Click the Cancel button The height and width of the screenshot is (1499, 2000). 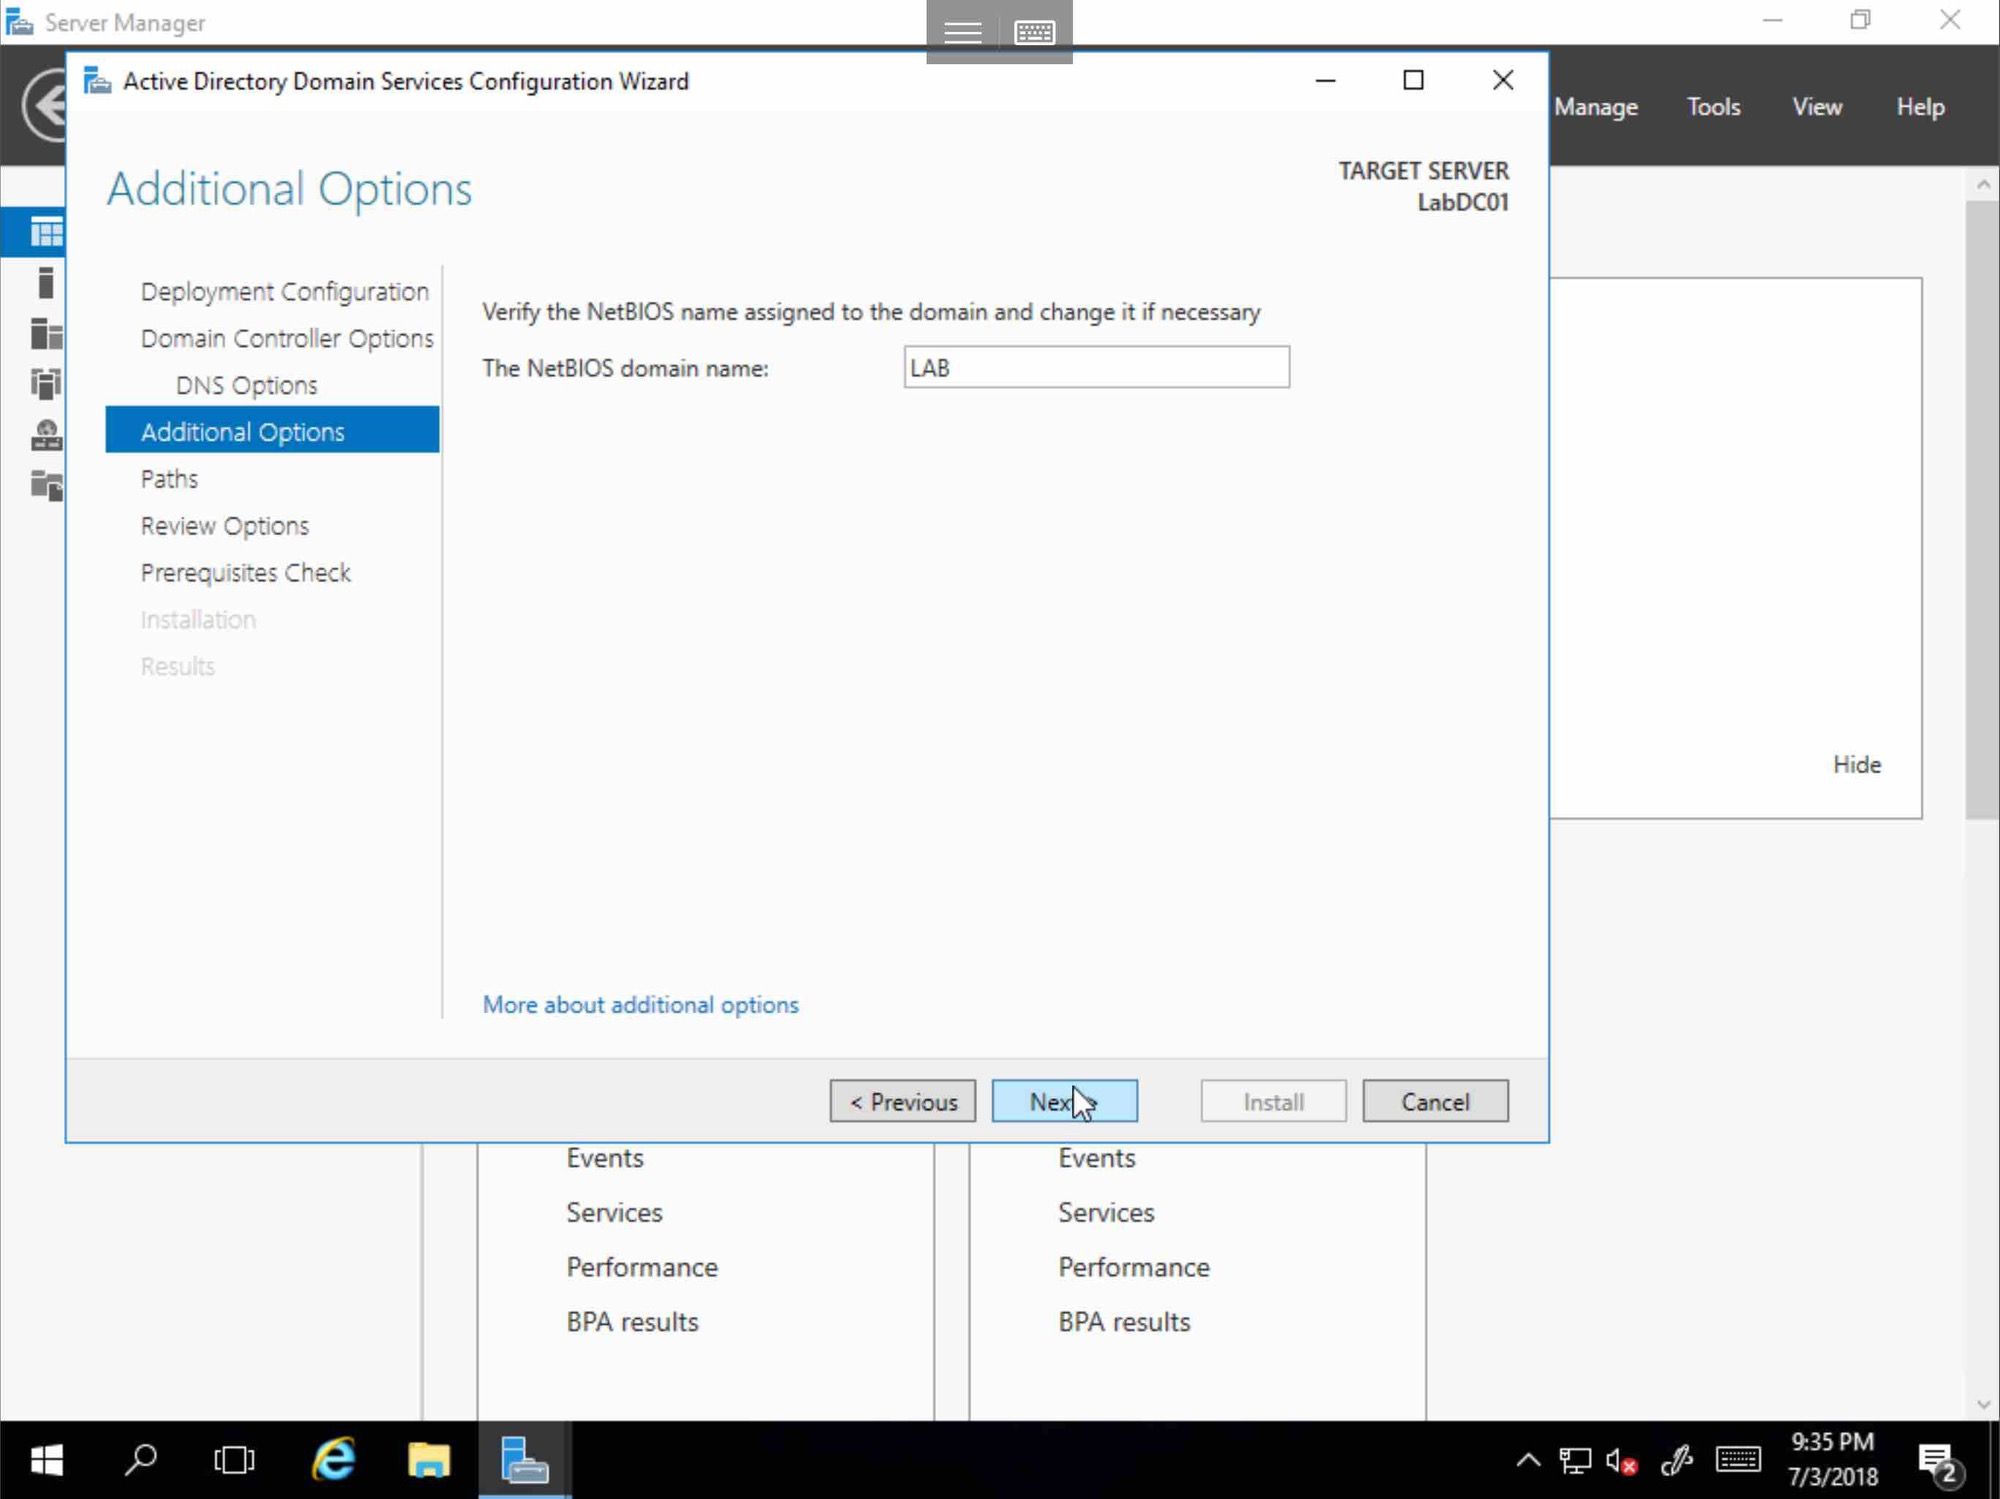coord(1435,1102)
